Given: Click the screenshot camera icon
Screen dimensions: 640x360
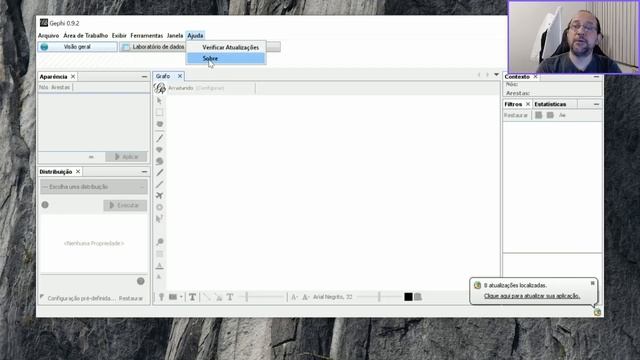Looking at the screenshot, I should pos(173,297).
